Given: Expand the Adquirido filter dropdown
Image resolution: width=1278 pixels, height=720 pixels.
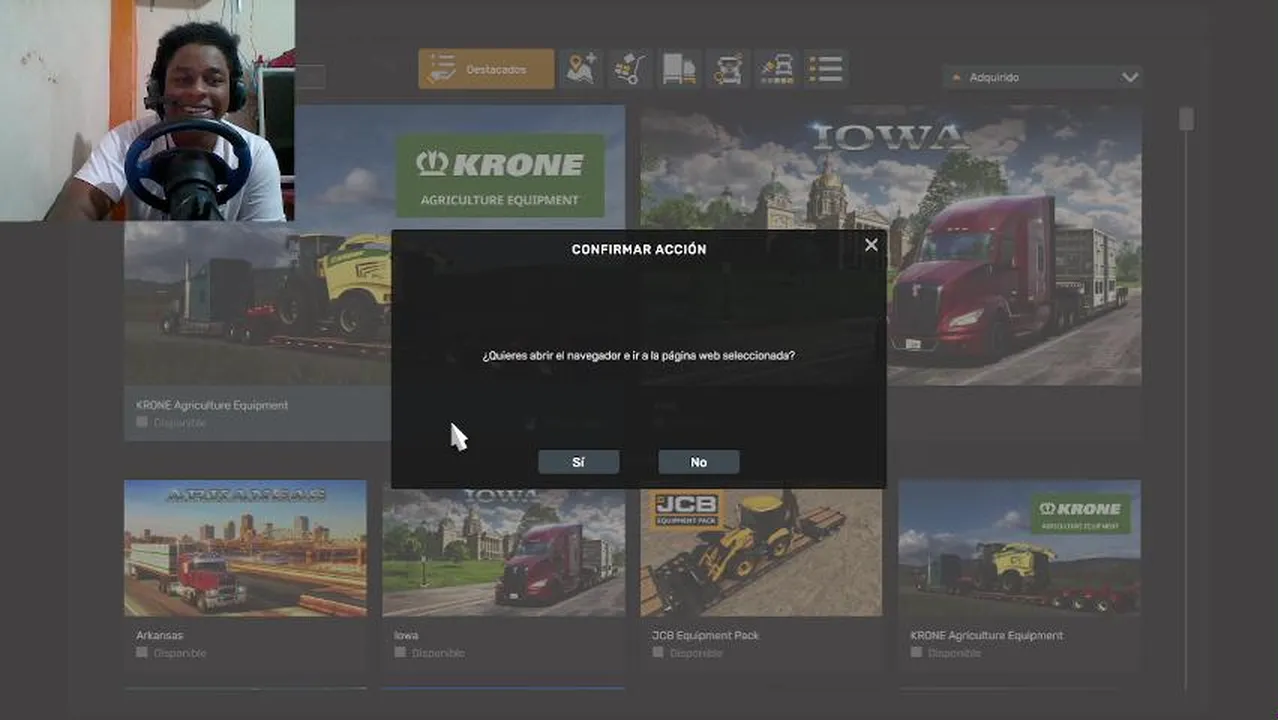Looking at the screenshot, I should [x=1042, y=77].
